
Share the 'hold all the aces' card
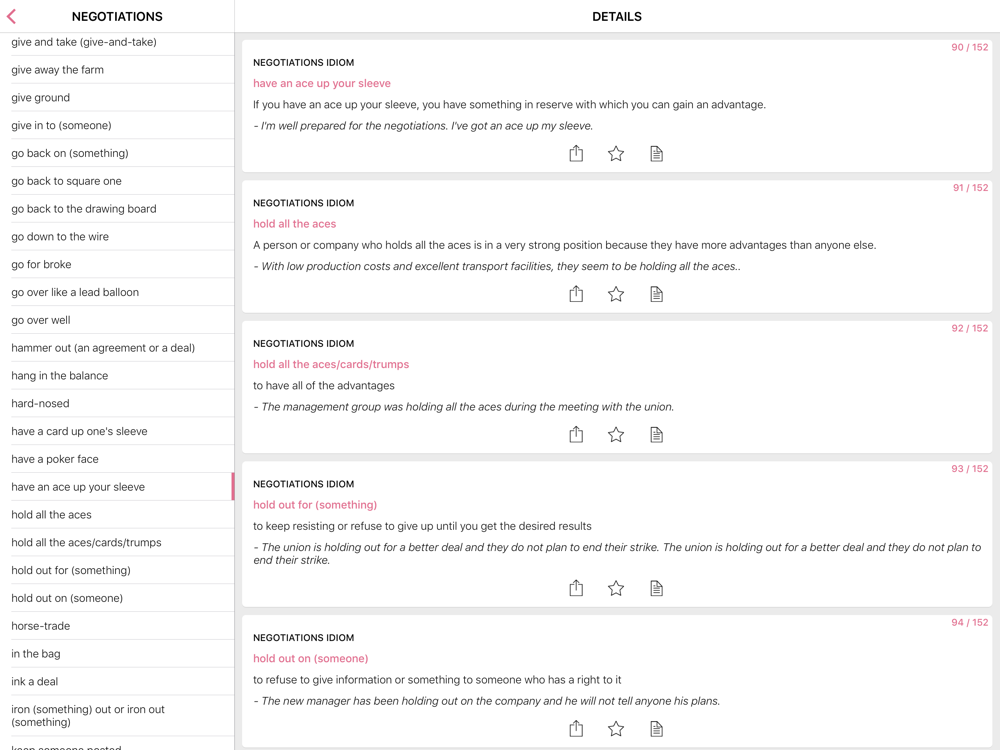[x=576, y=294]
